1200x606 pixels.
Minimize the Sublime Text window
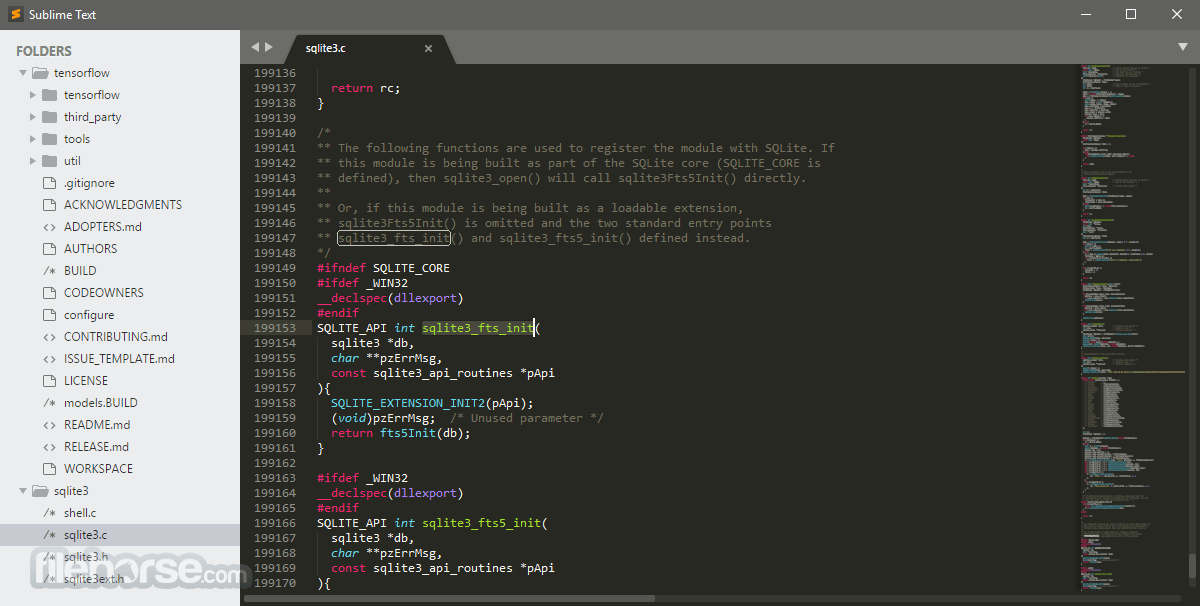1086,14
